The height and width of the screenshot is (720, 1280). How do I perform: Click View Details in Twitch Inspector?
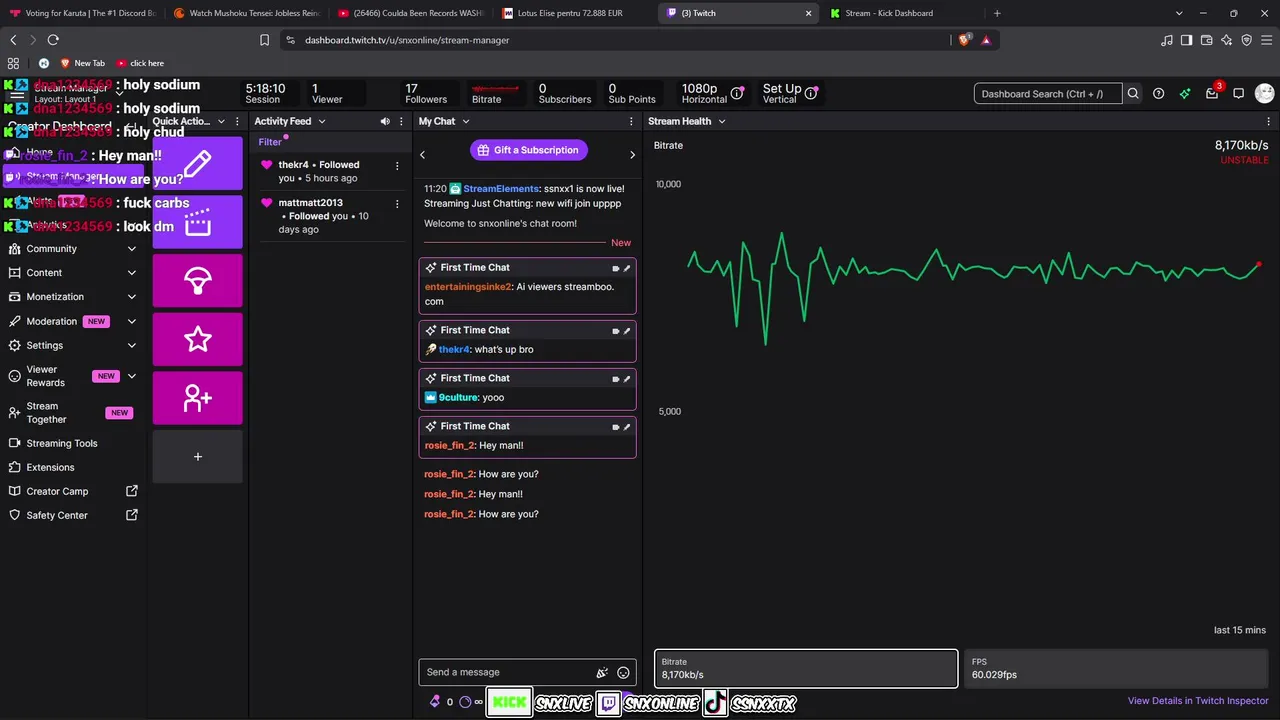[x=1198, y=701]
